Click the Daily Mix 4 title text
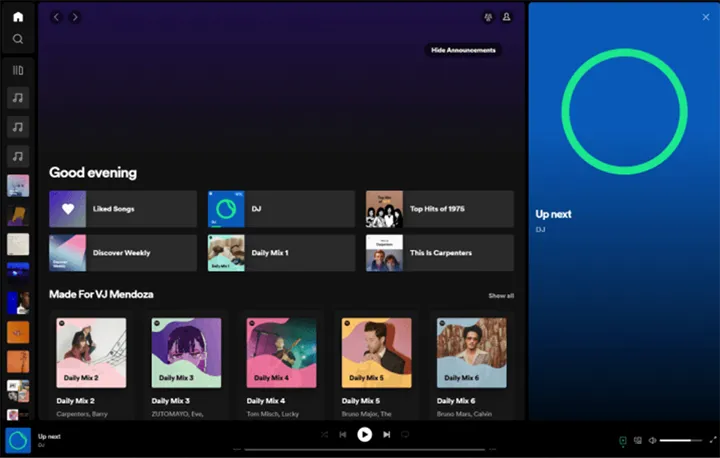This screenshot has height=458, width=720. tap(265, 401)
